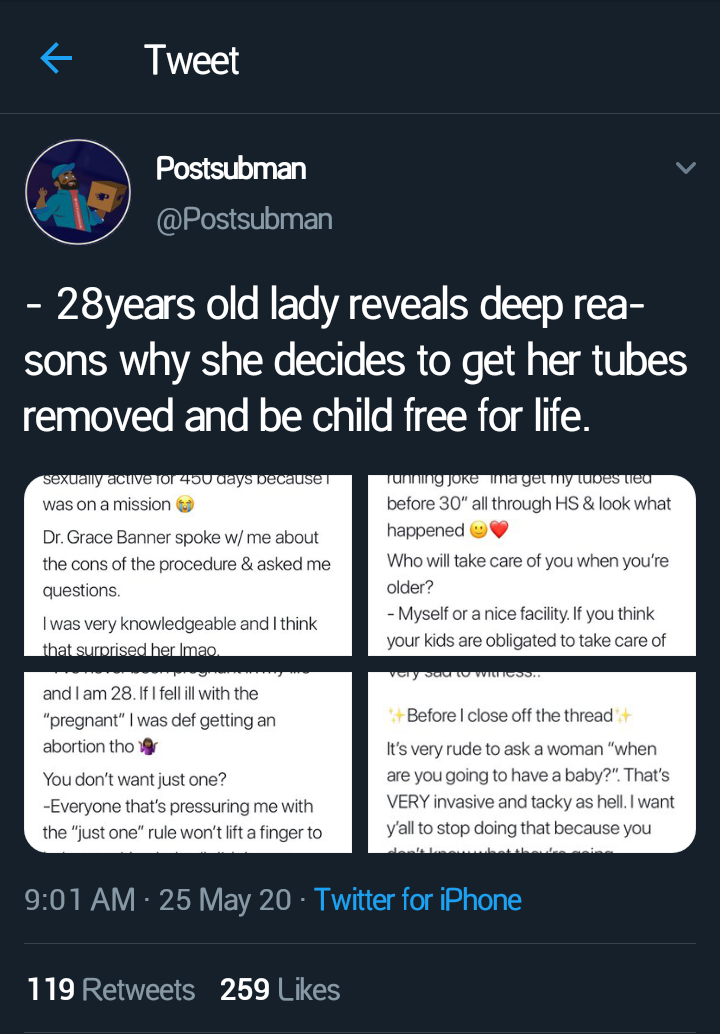The width and height of the screenshot is (720, 1034).
Task: Click the crying emoji after "on a mission"
Action: coord(184,505)
